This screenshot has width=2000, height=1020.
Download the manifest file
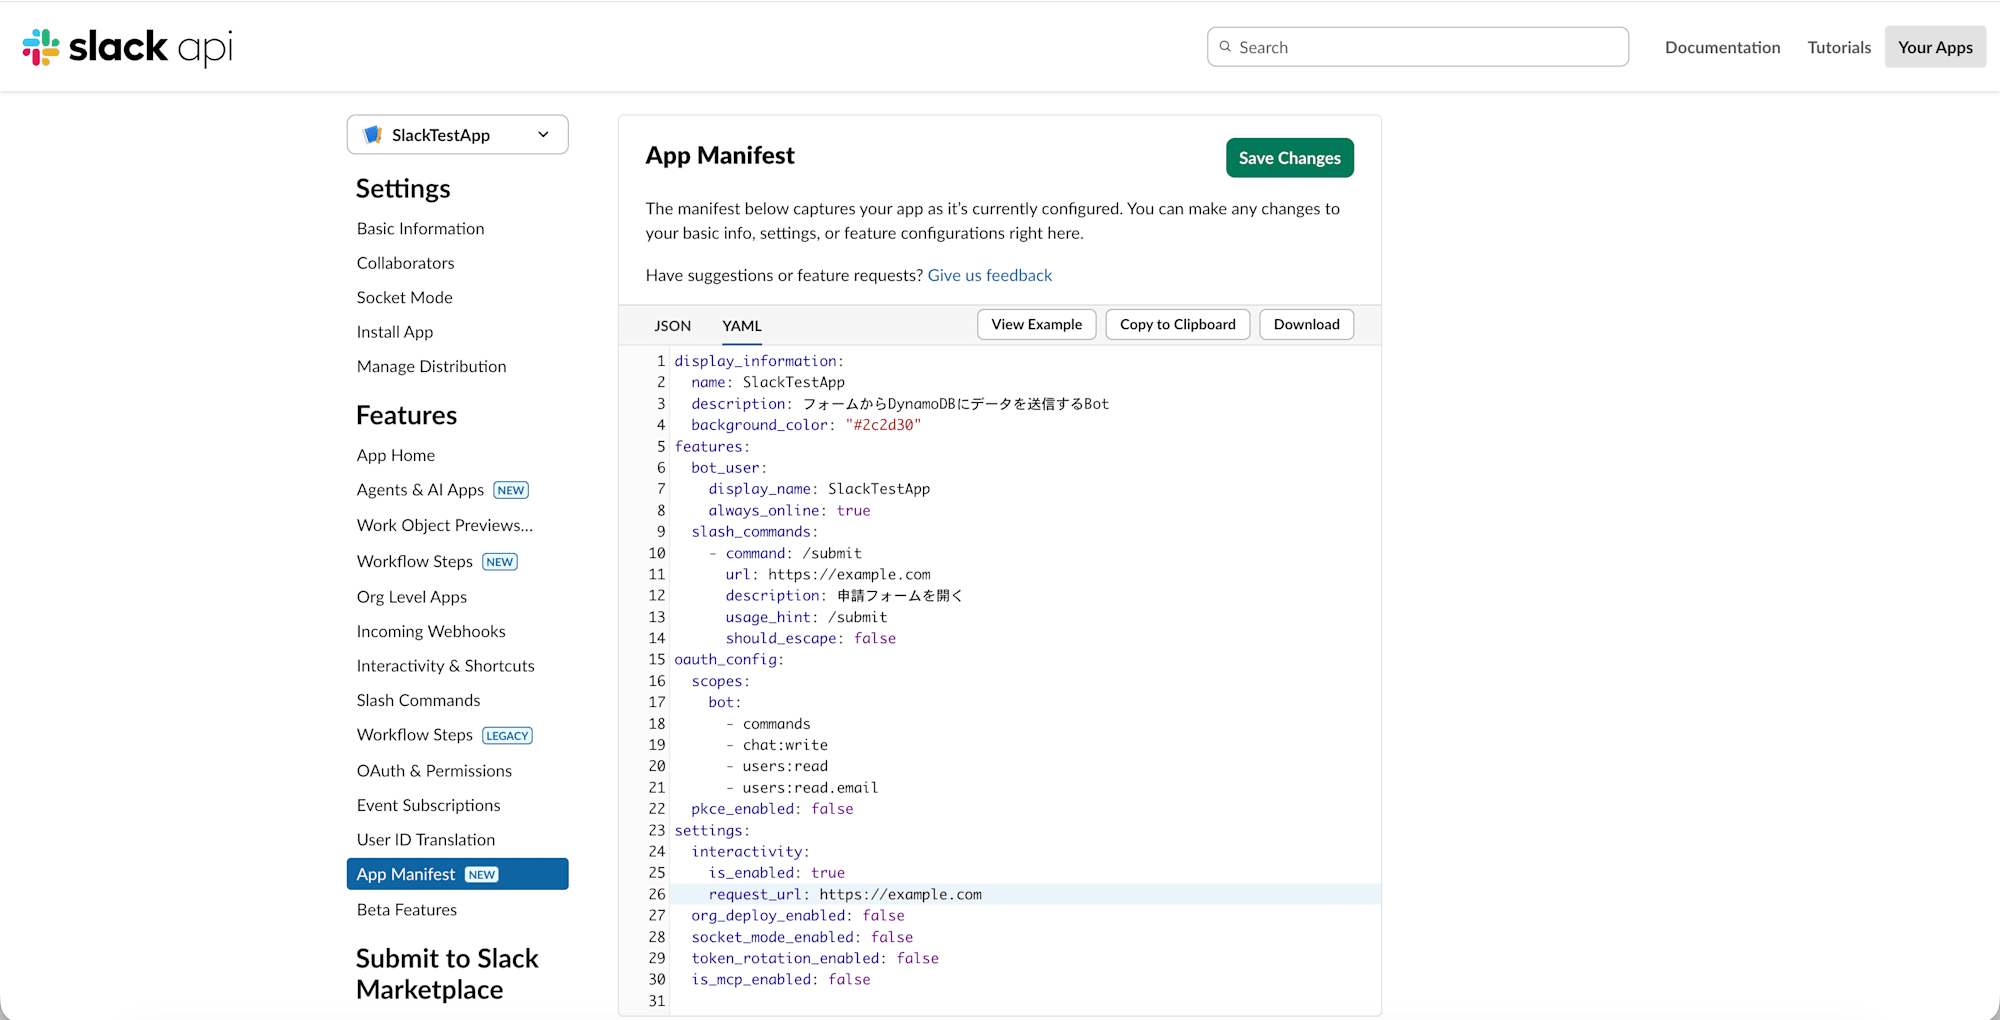tap(1306, 325)
